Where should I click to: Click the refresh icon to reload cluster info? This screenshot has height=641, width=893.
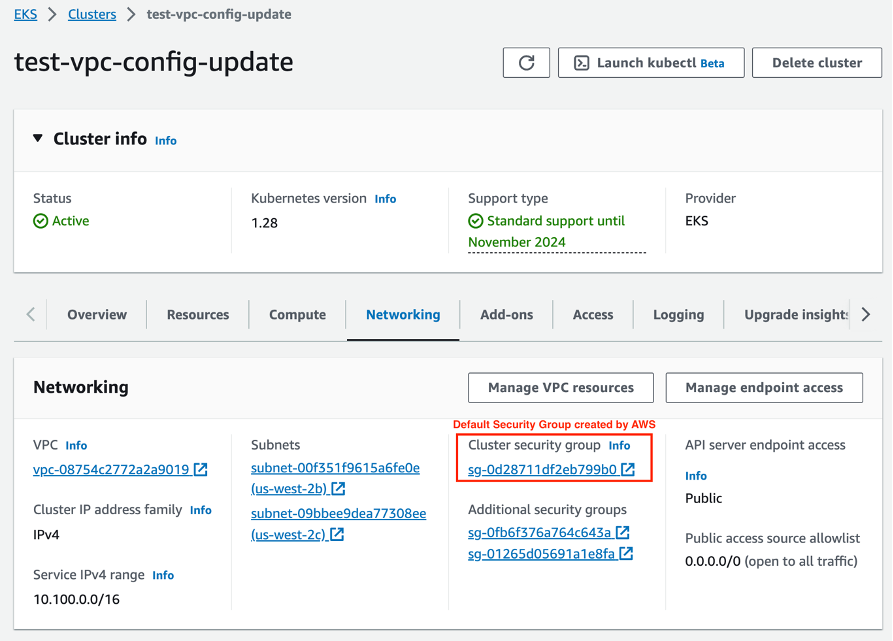click(526, 62)
